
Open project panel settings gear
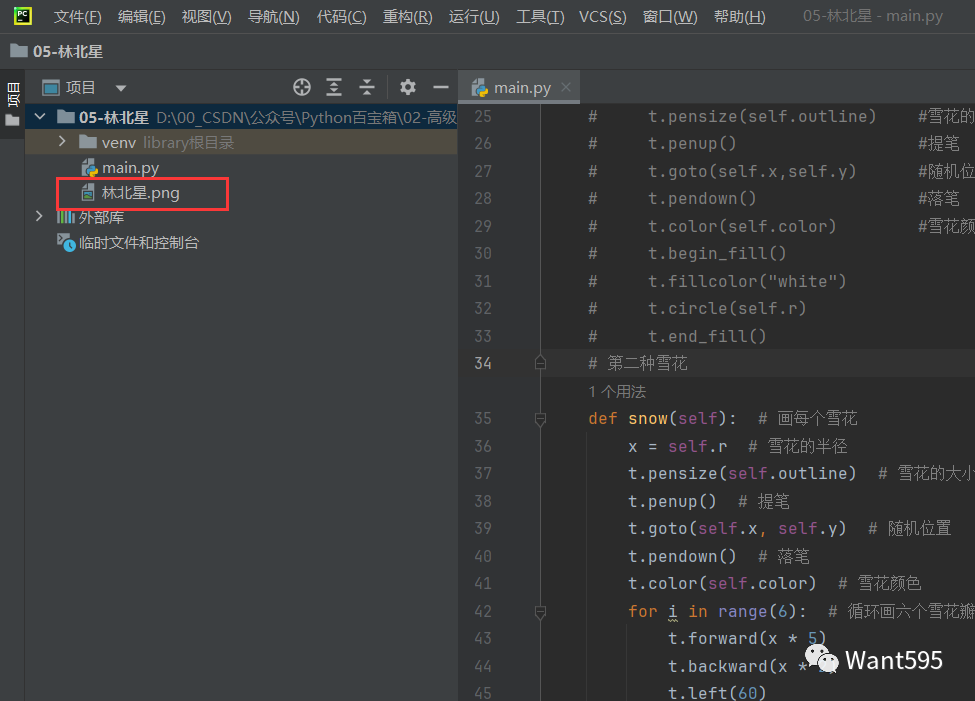[x=407, y=87]
